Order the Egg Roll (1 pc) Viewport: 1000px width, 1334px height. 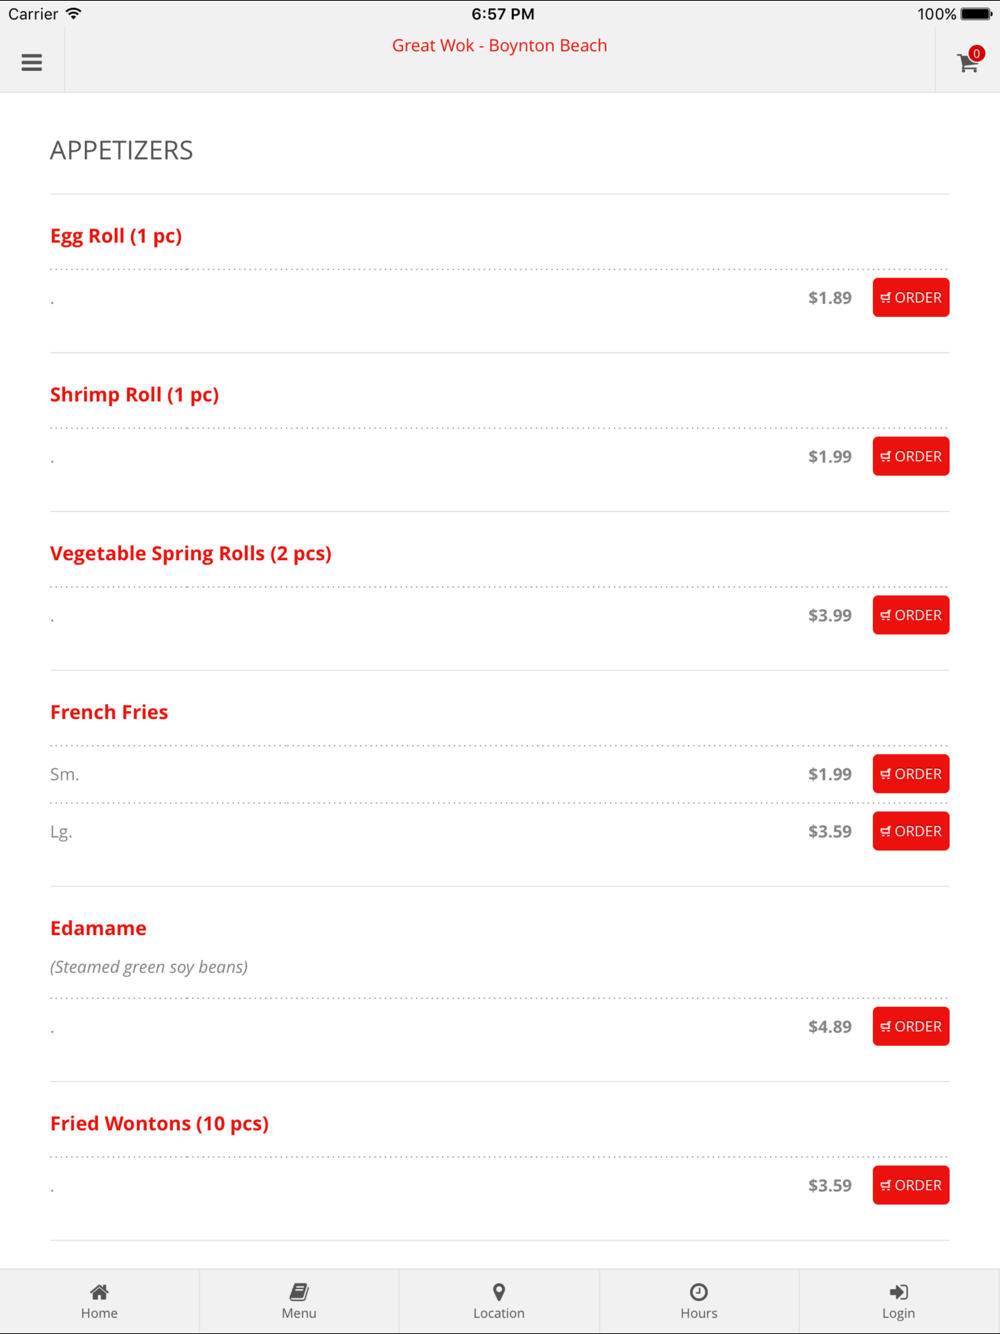coord(911,298)
